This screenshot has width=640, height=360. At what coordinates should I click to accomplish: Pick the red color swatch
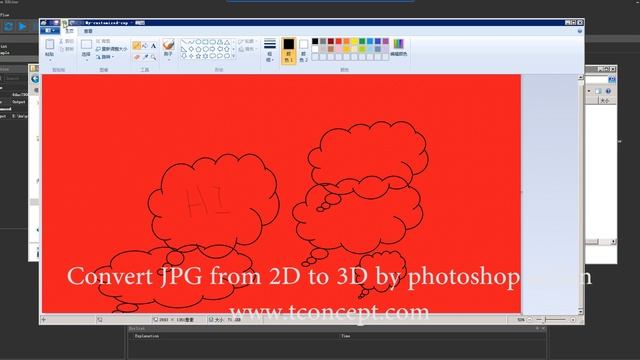[x=338, y=41]
